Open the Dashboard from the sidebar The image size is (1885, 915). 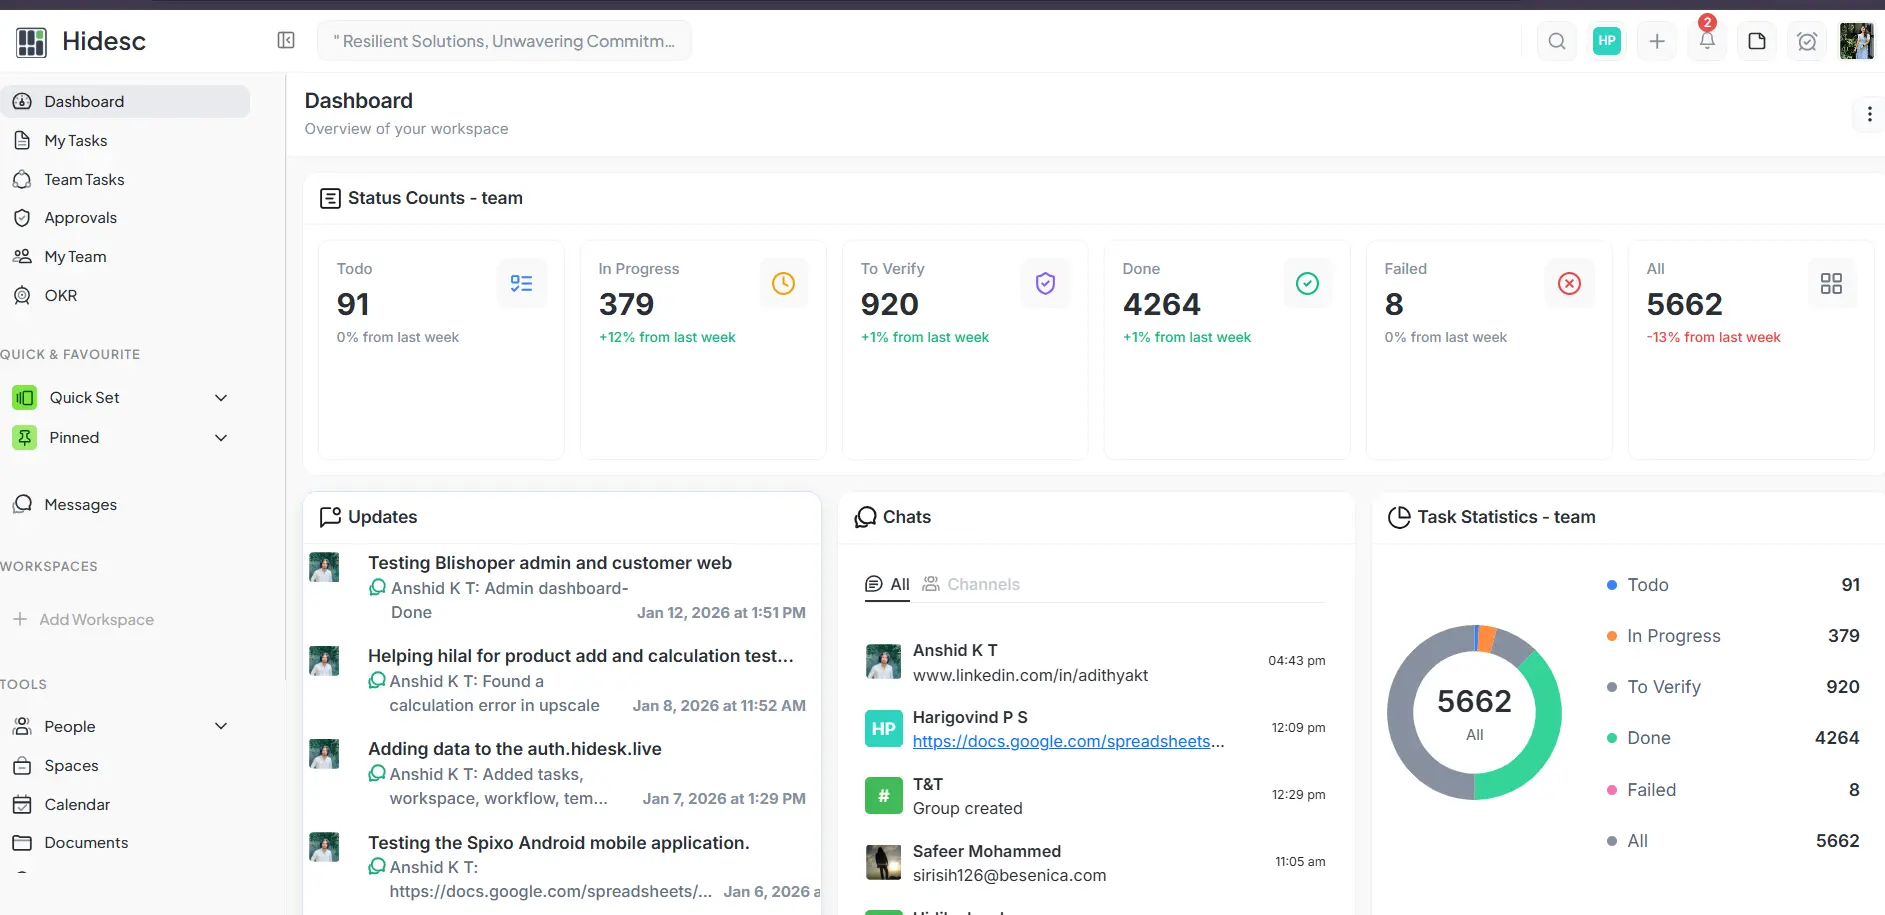(82, 101)
